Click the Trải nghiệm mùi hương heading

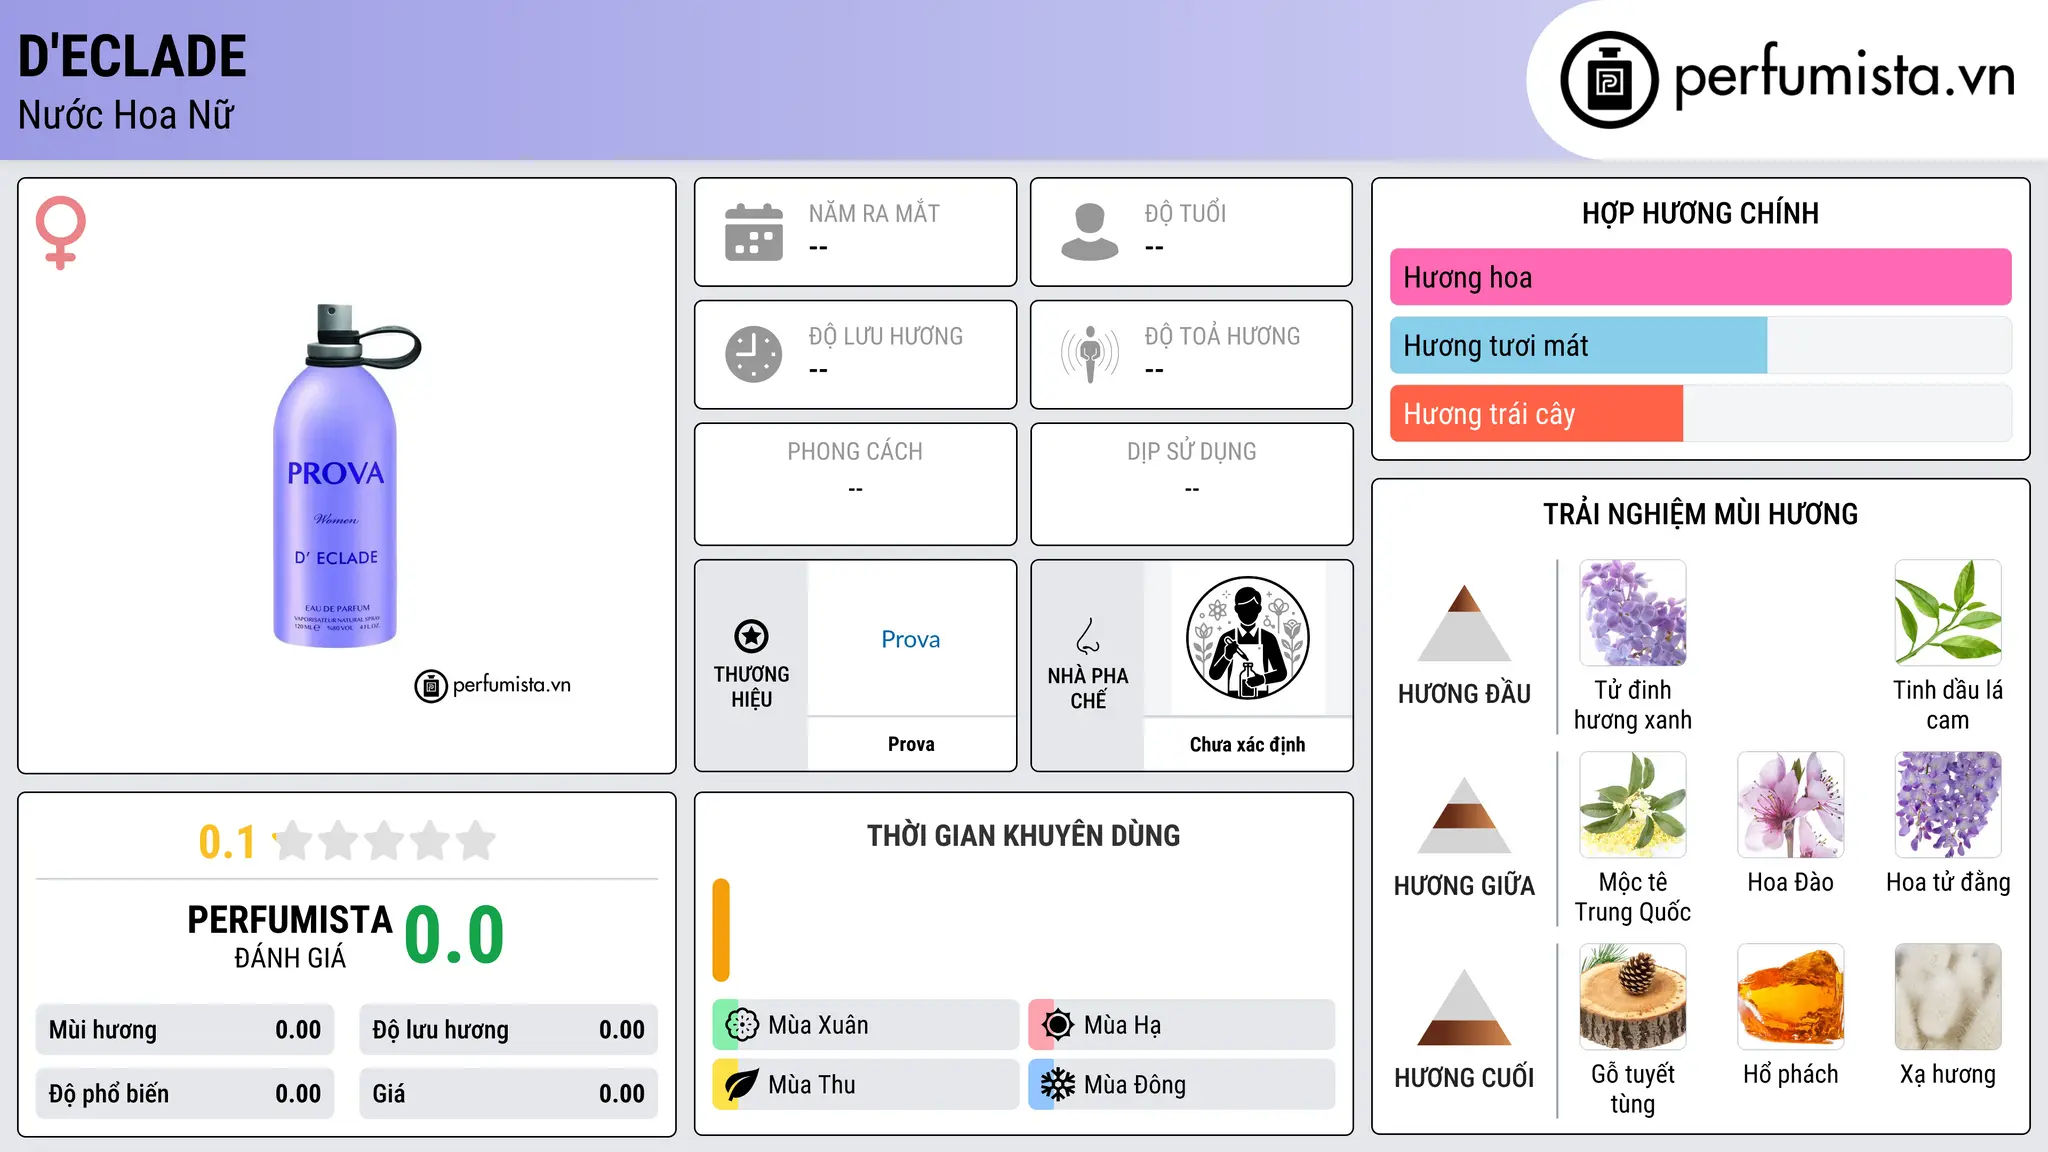1700,514
